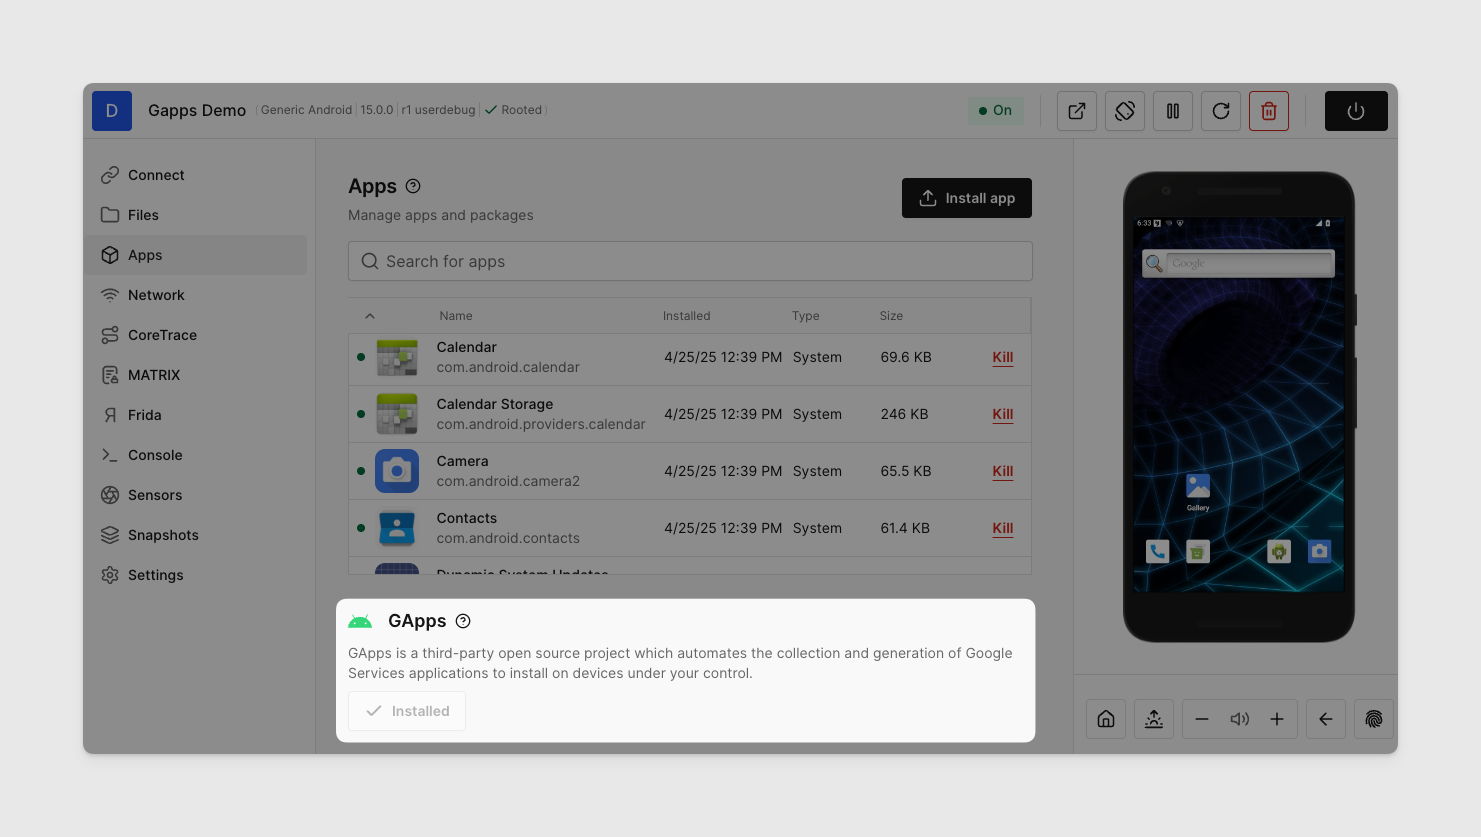Kill the Calendar app
Viewport: 1481px width, 837px height.
tap(1003, 357)
